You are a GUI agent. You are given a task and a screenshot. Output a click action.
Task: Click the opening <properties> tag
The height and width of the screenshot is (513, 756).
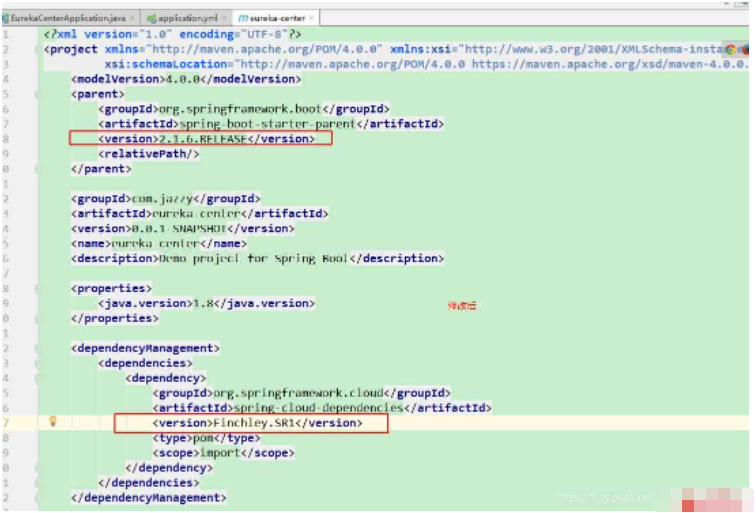coord(111,288)
